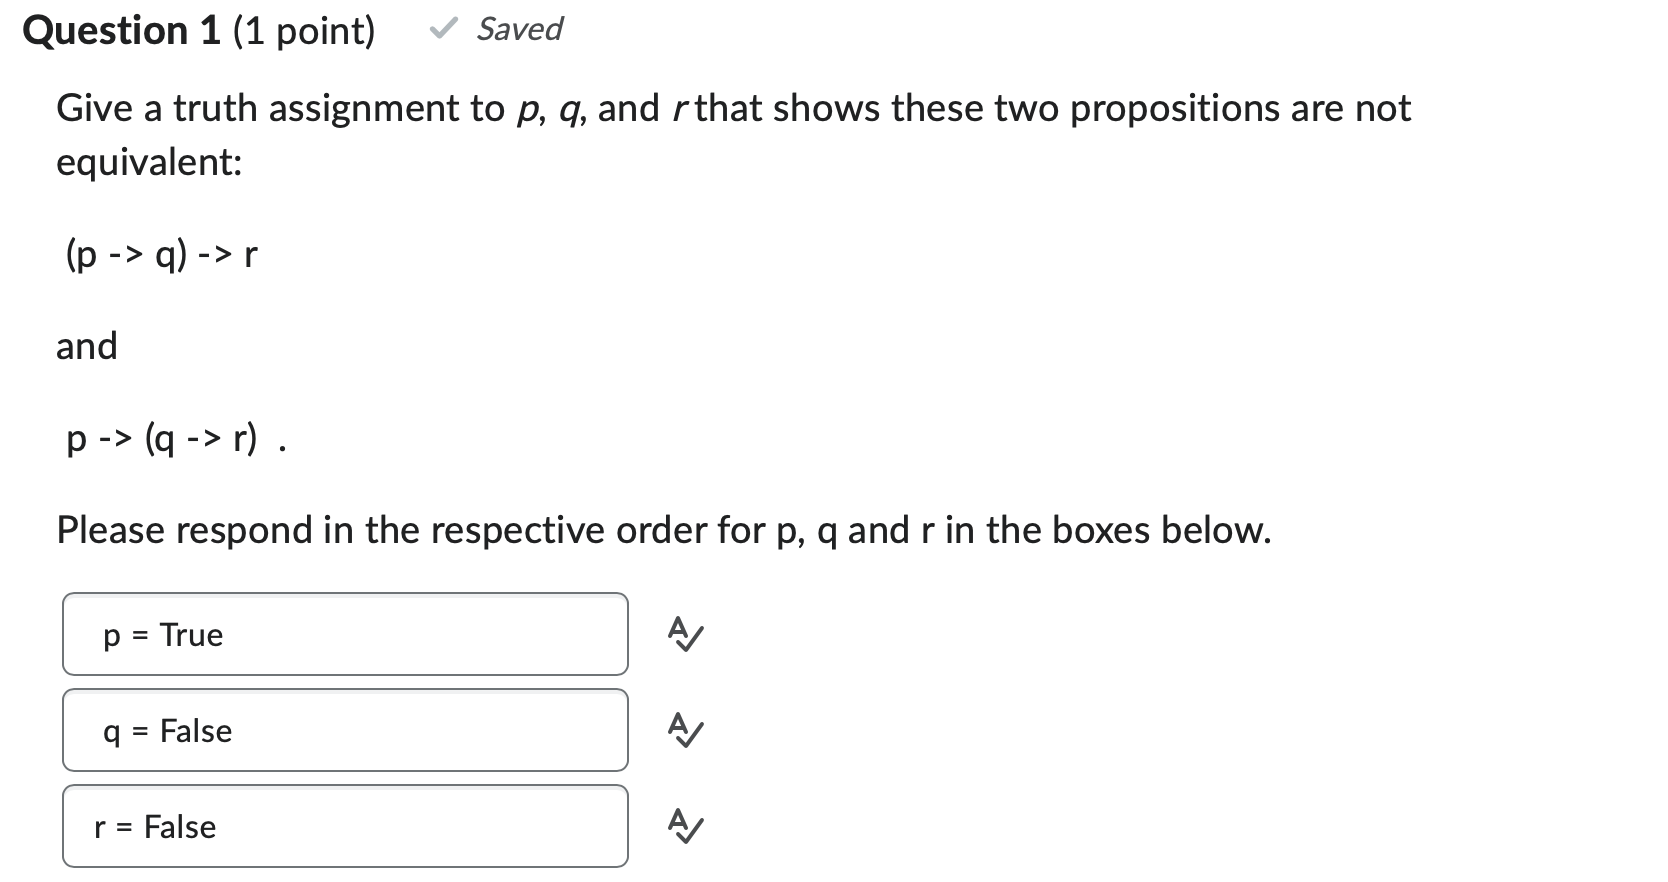Click the Saved status label
The width and height of the screenshot is (1668, 882).
(x=520, y=29)
